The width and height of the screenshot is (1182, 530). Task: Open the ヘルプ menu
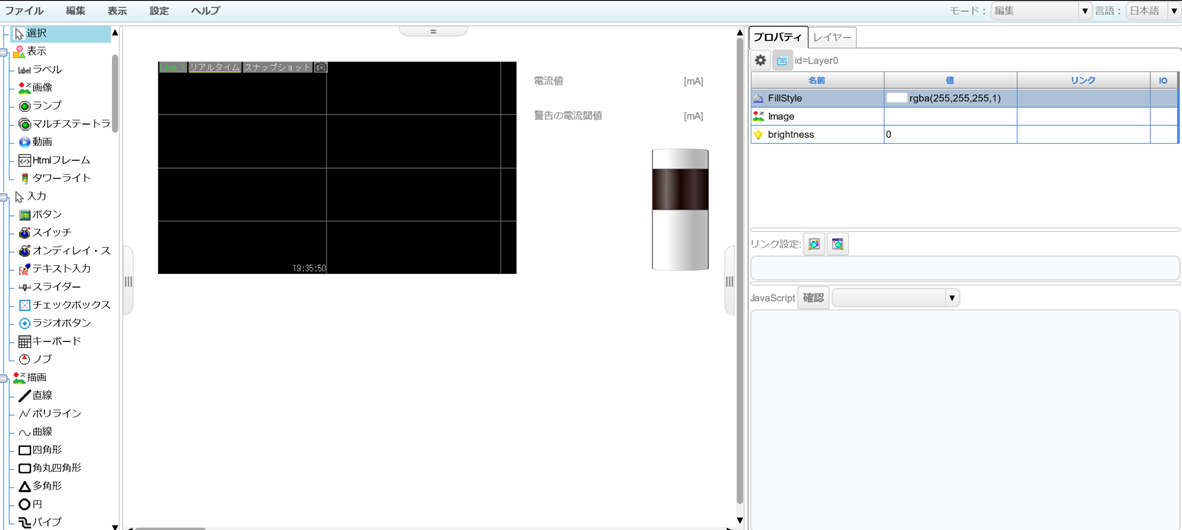click(206, 11)
